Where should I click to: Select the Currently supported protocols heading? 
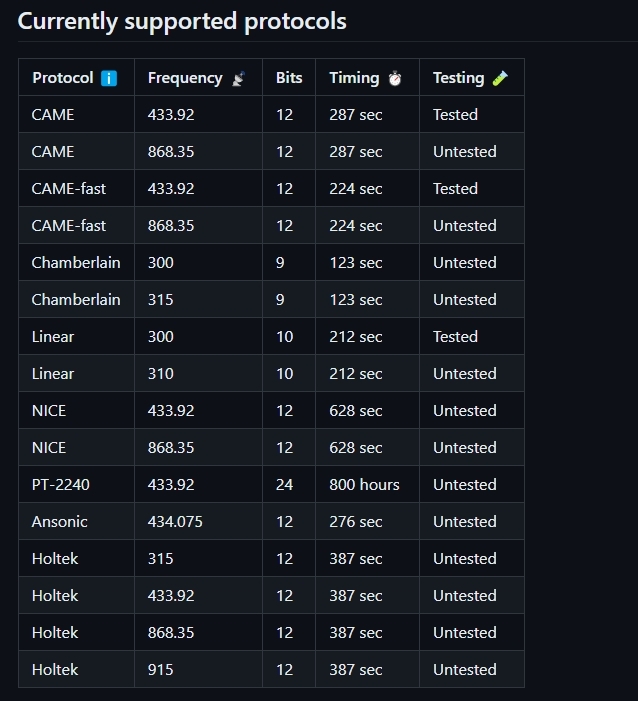pos(182,21)
